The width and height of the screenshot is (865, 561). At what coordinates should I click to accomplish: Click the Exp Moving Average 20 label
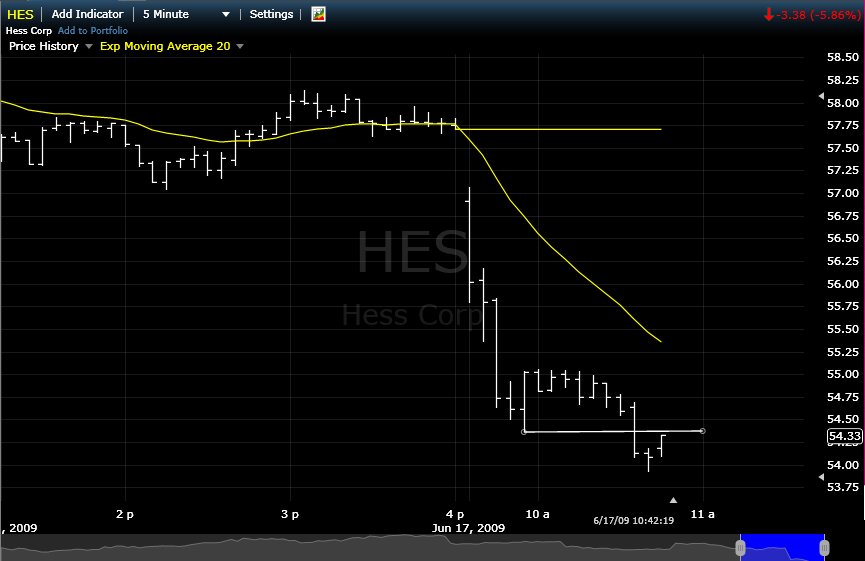[x=165, y=46]
